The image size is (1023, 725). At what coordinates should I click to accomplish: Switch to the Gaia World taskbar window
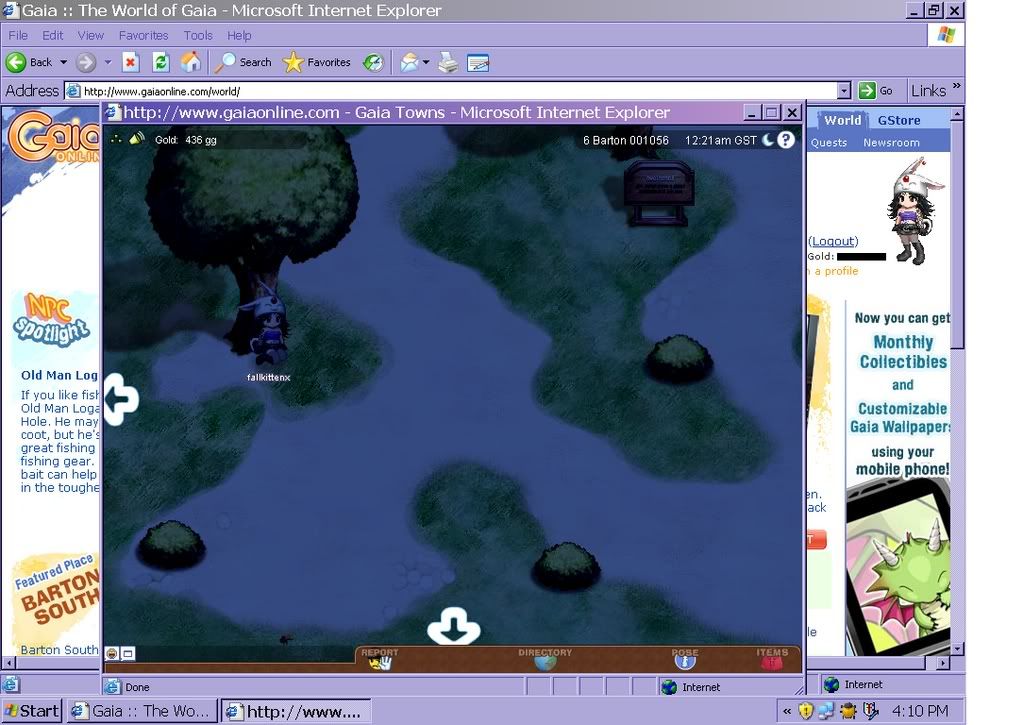[x=142, y=711]
